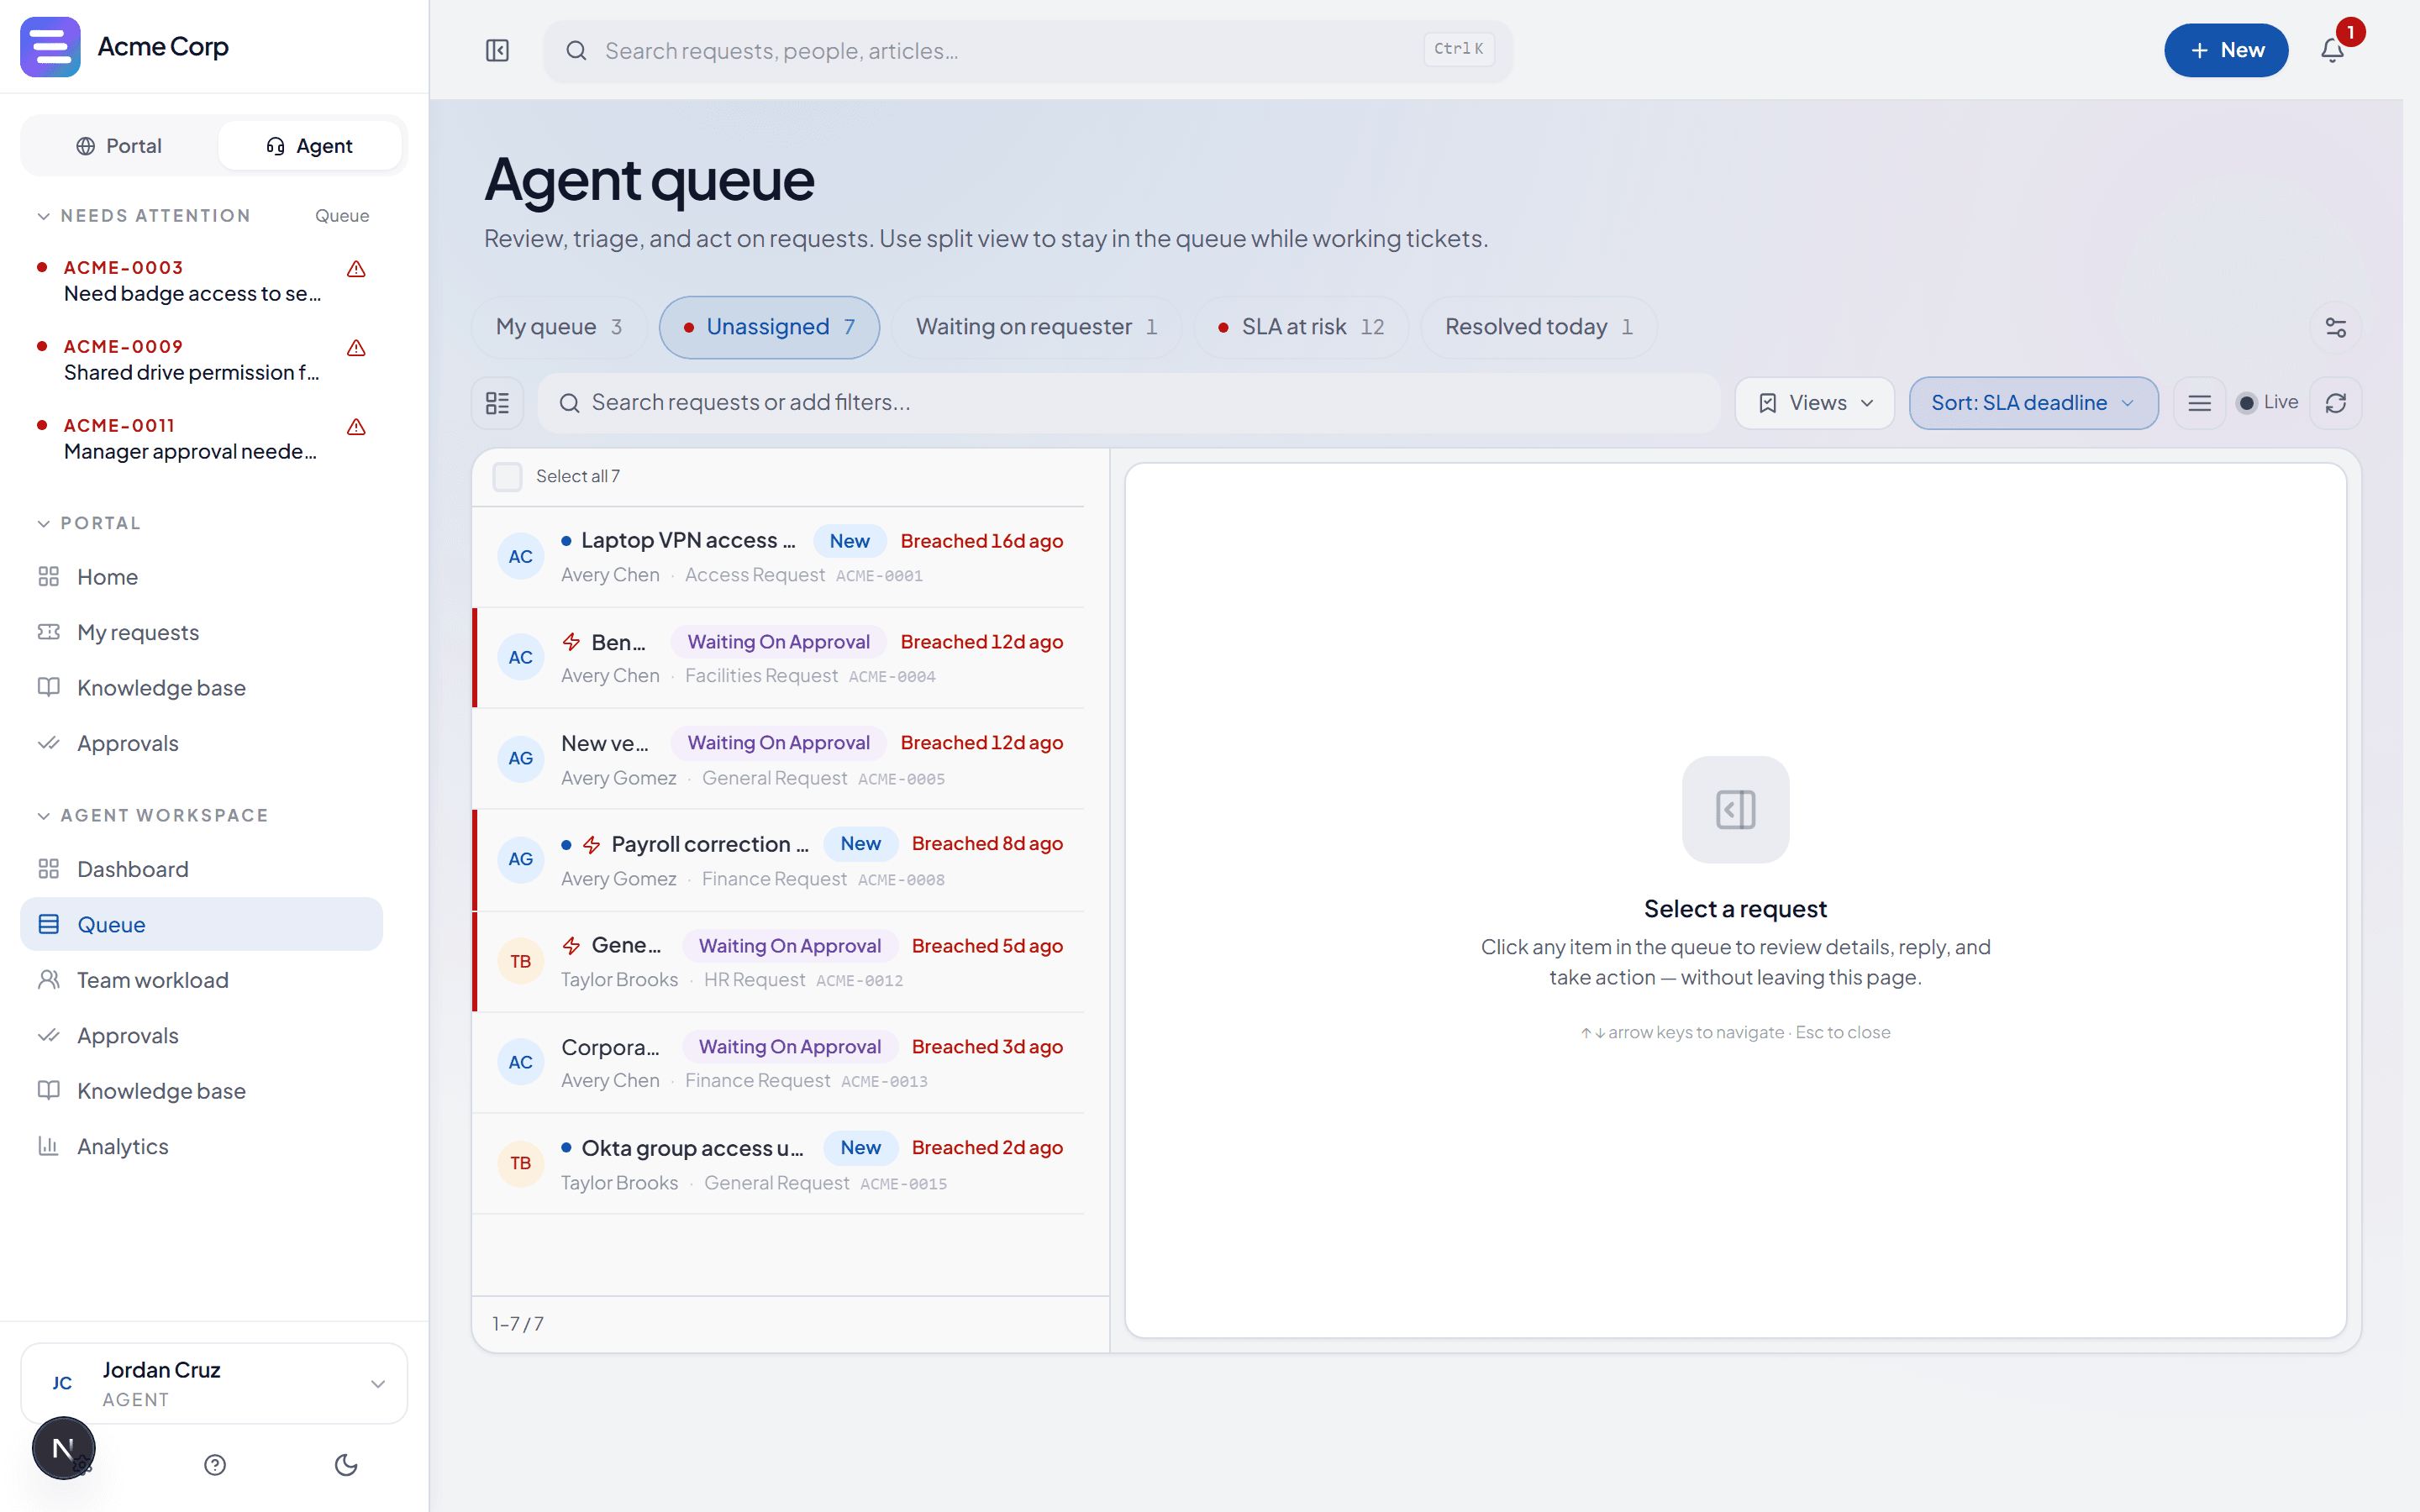Open Sort: SLA deadline dropdown

[x=2033, y=403]
